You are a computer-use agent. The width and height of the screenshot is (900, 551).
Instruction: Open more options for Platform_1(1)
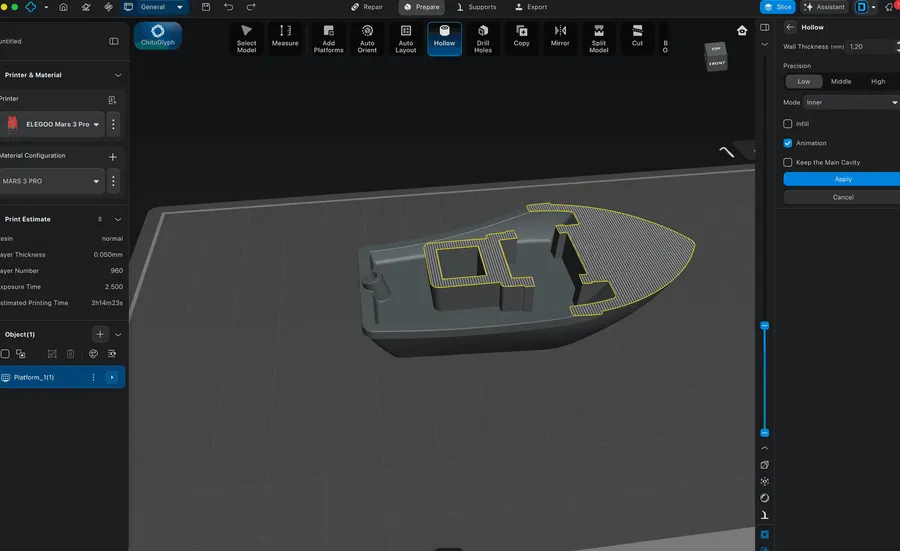tap(93, 377)
